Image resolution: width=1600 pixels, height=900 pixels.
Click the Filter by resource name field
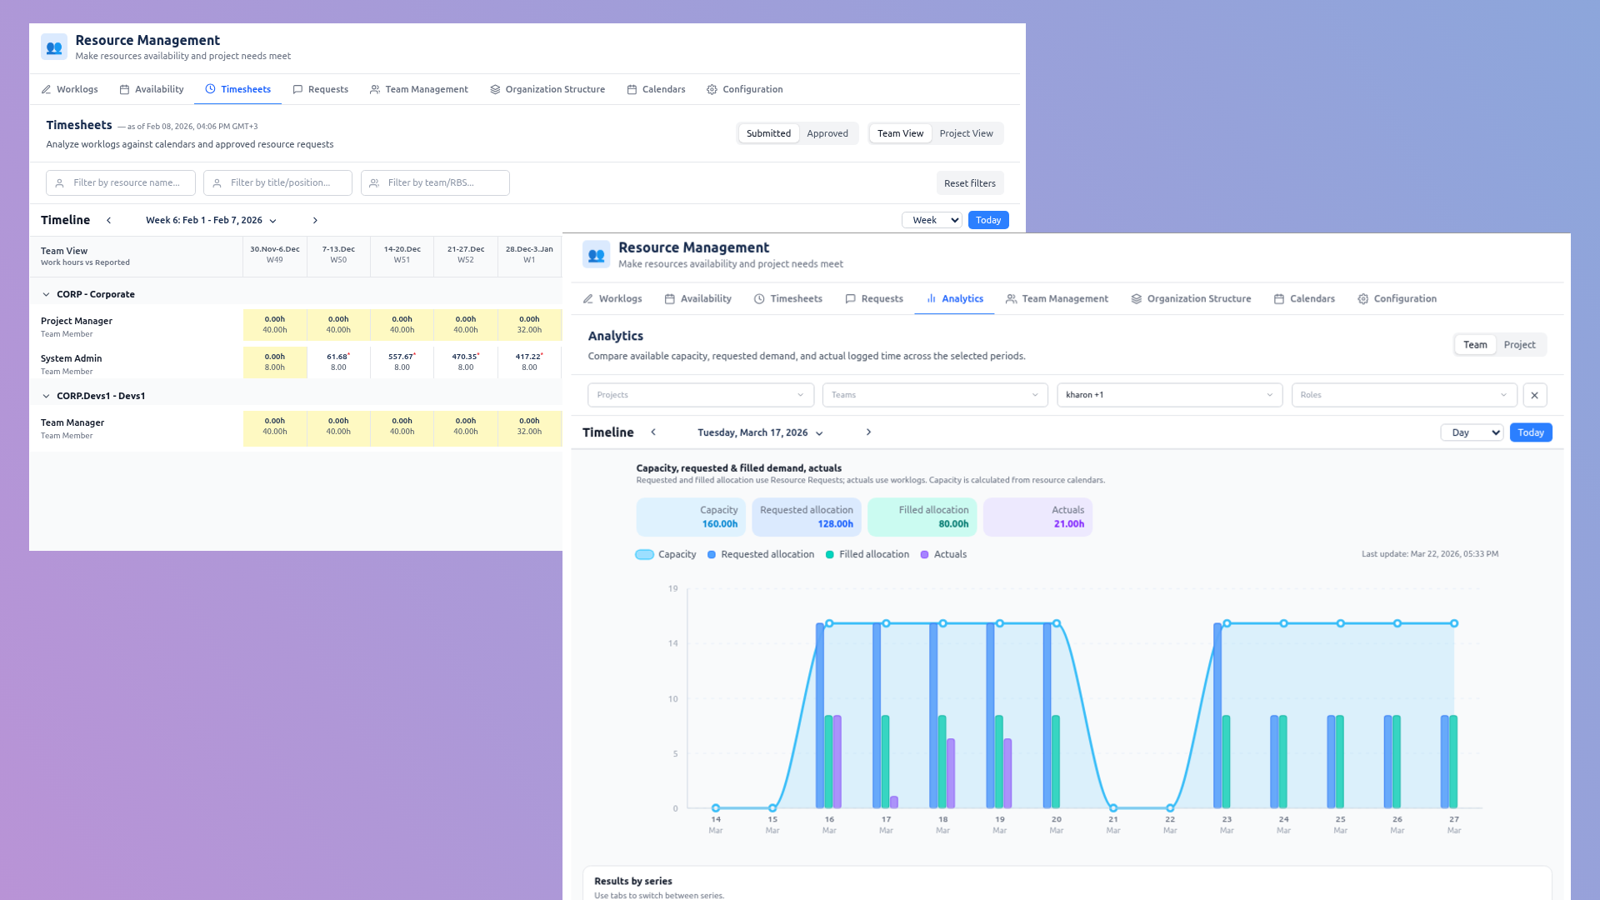pos(120,182)
